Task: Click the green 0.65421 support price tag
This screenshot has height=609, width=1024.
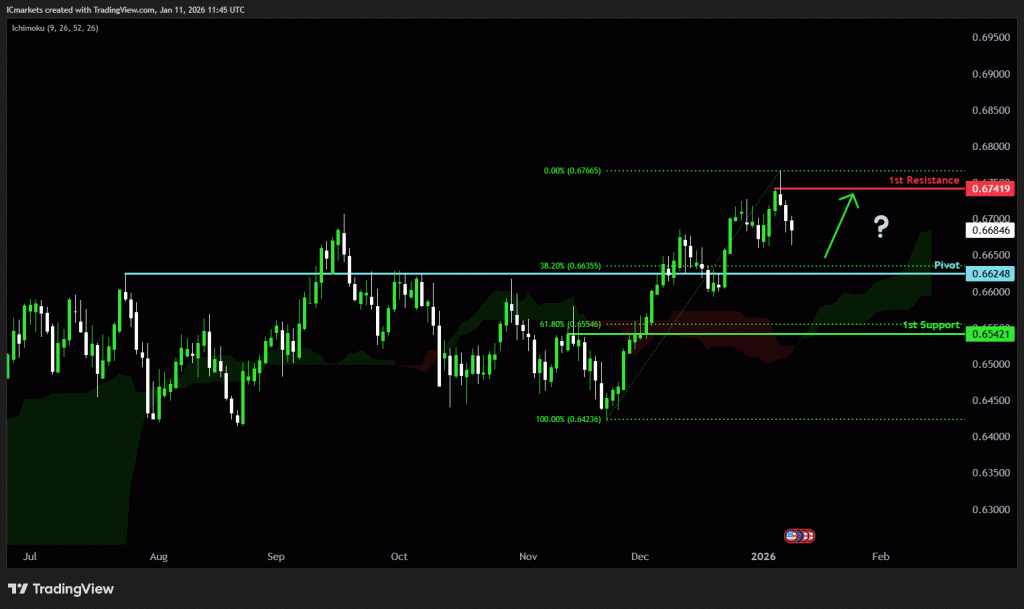Action: click(x=991, y=334)
